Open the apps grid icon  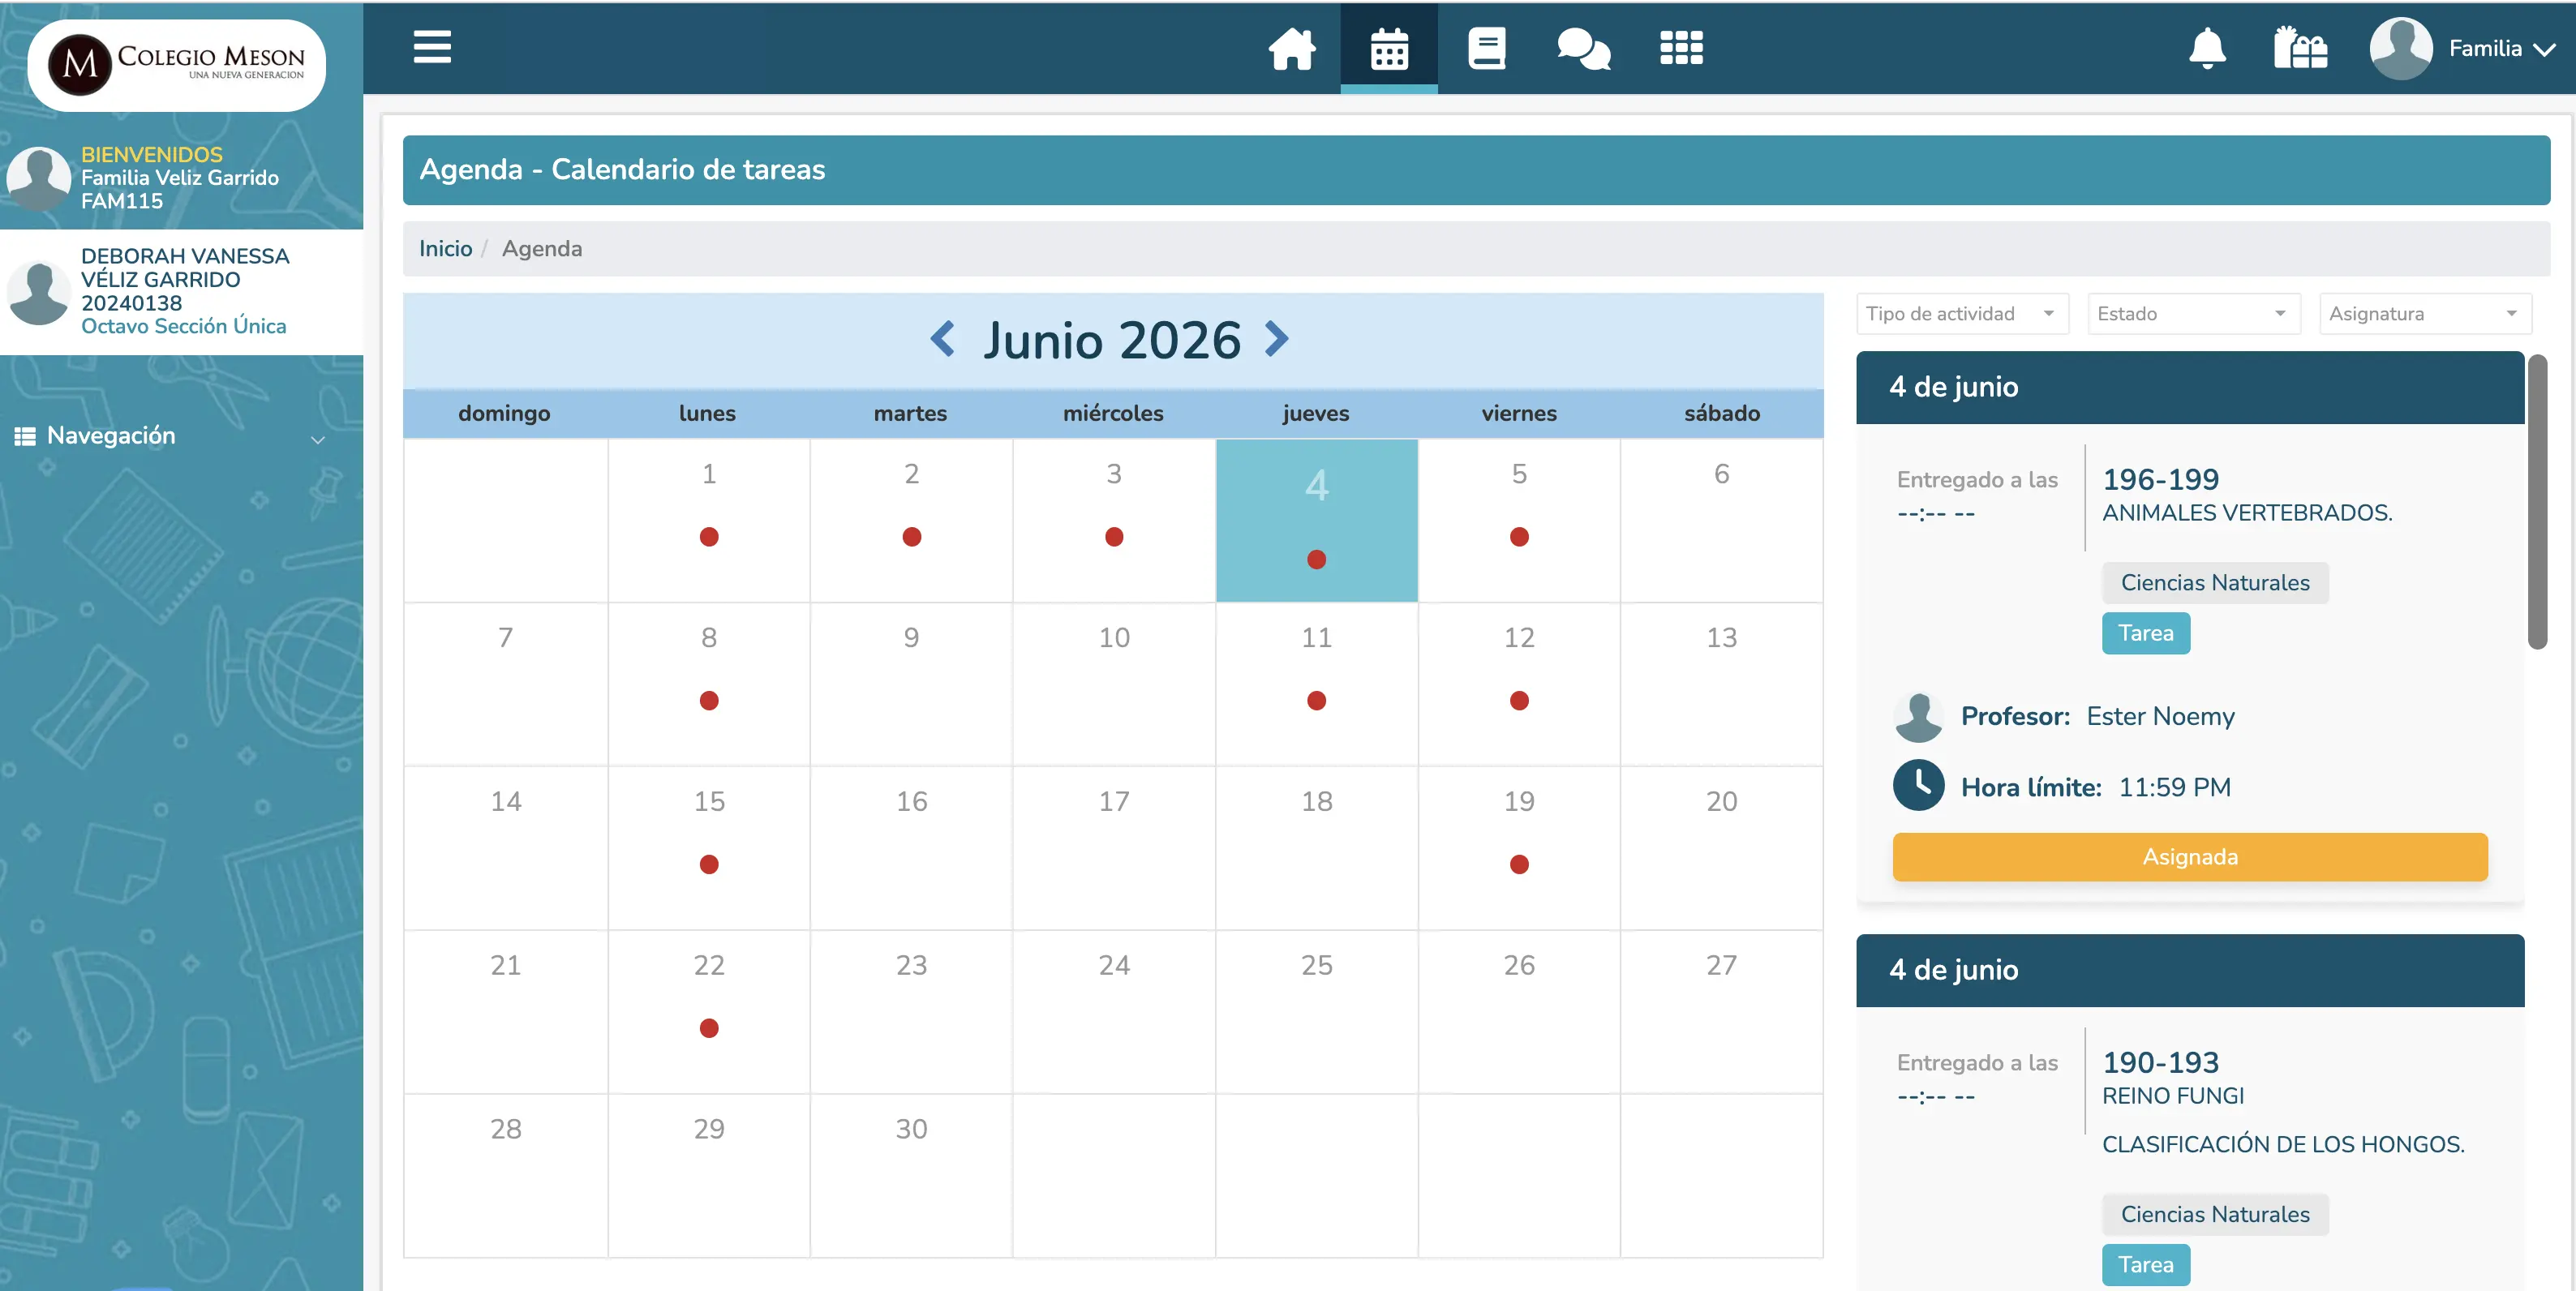tap(1681, 48)
